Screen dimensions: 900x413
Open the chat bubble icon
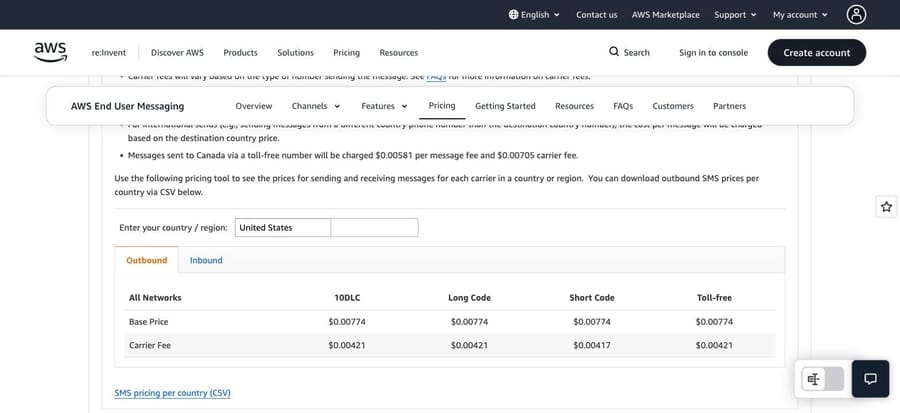point(870,379)
